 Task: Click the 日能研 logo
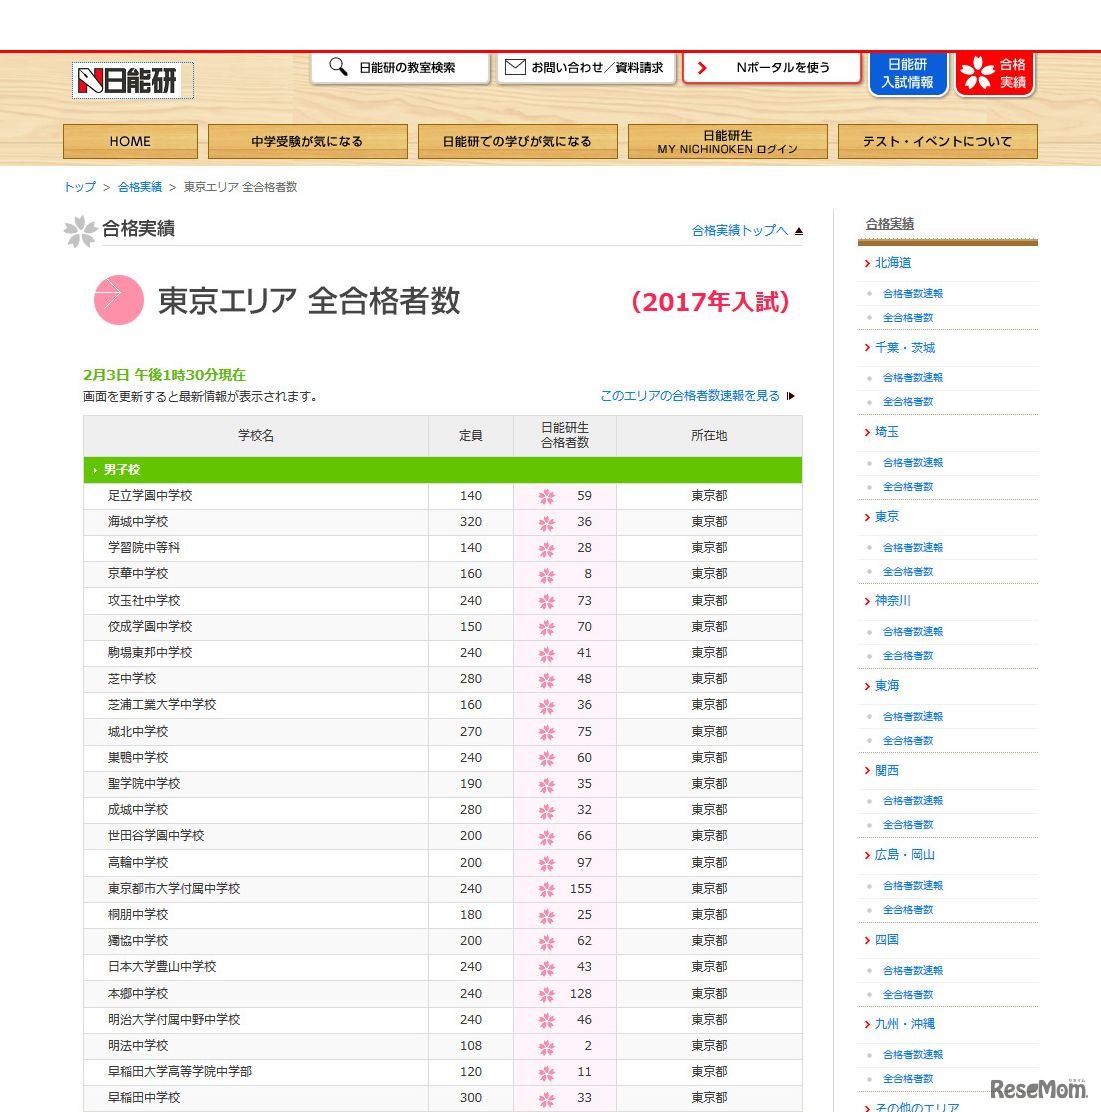131,80
